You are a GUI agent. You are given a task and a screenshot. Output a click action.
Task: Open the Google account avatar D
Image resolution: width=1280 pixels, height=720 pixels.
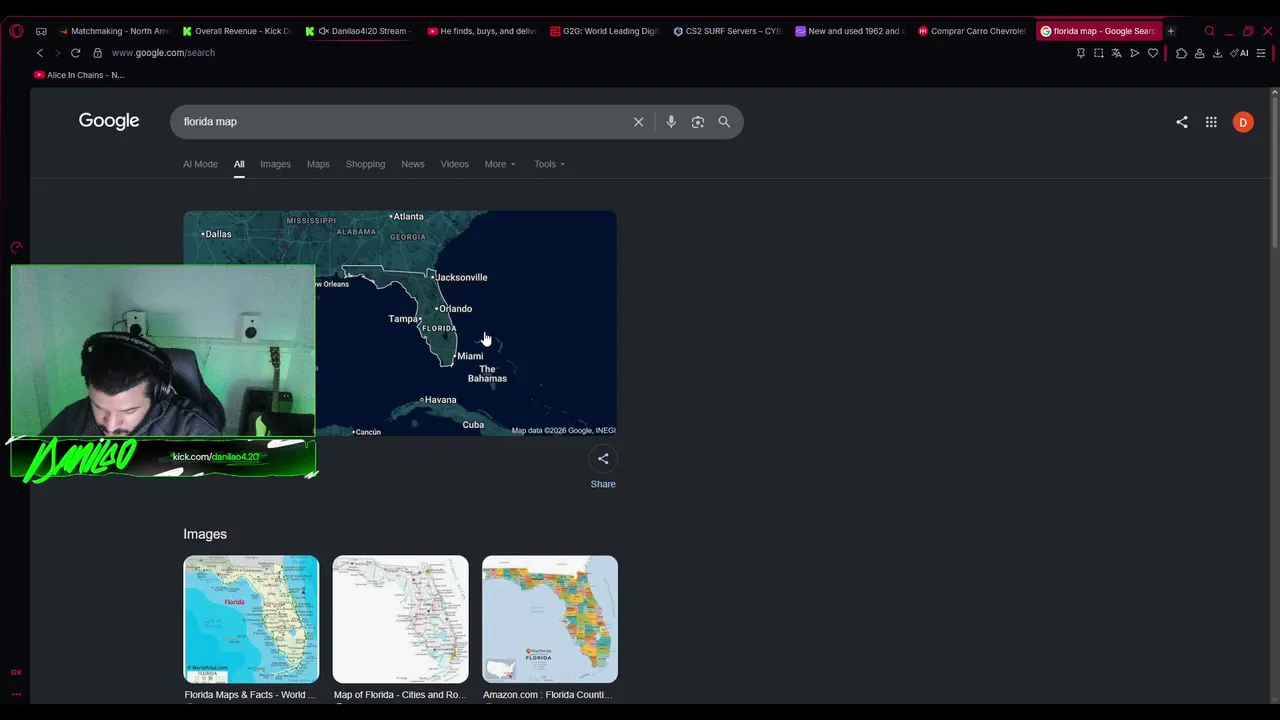tap(1243, 122)
